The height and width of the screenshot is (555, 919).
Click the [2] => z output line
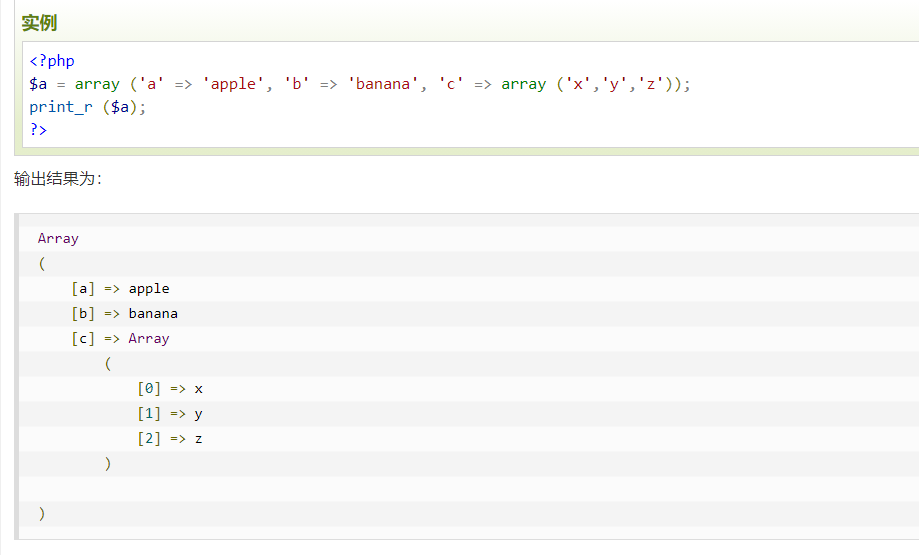coord(170,439)
